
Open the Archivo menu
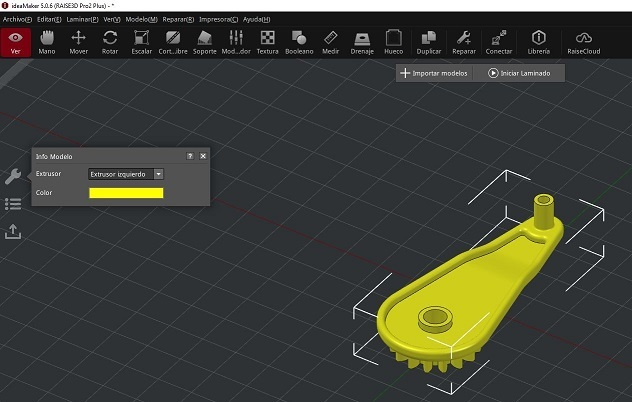(x=17, y=19)
